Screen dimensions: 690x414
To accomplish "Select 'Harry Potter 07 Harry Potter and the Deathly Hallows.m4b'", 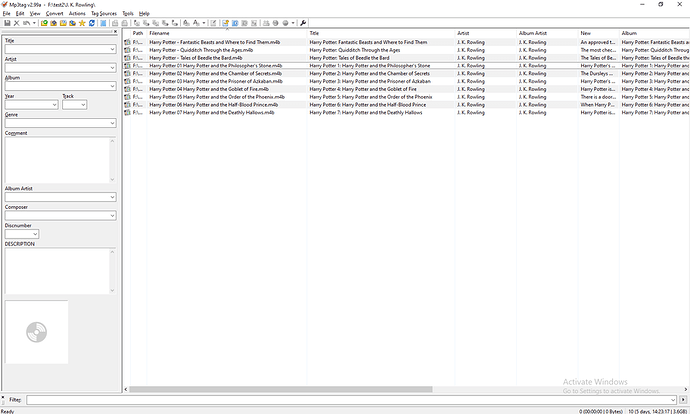I will [x=212, y=113].
